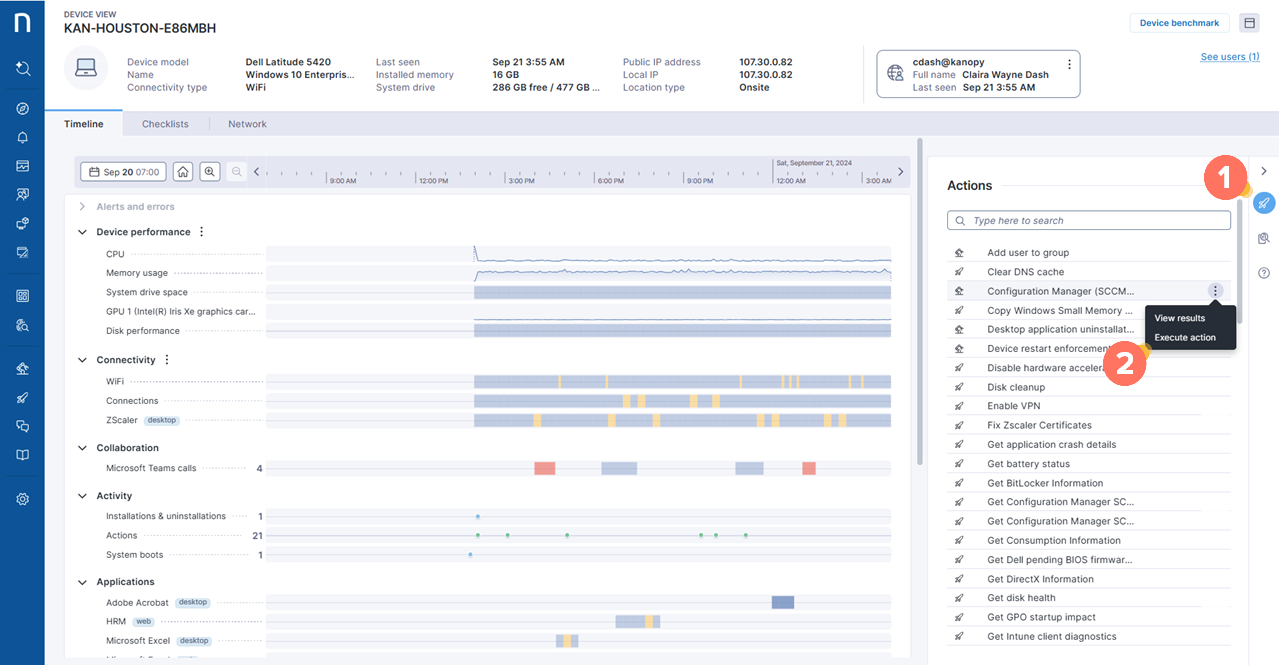Open the alerts bell in sidebar
1279x665 pixels.
point(22,137)
